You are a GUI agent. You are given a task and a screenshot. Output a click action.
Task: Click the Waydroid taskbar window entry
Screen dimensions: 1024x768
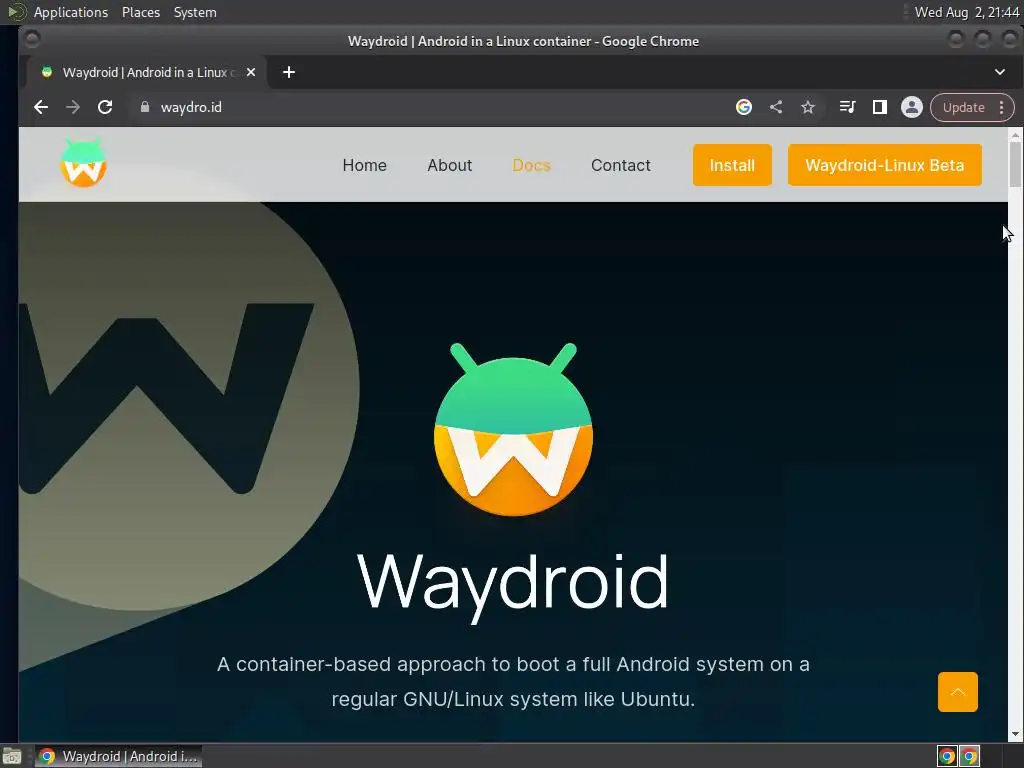pyautogui.click(x=118, y=756)
